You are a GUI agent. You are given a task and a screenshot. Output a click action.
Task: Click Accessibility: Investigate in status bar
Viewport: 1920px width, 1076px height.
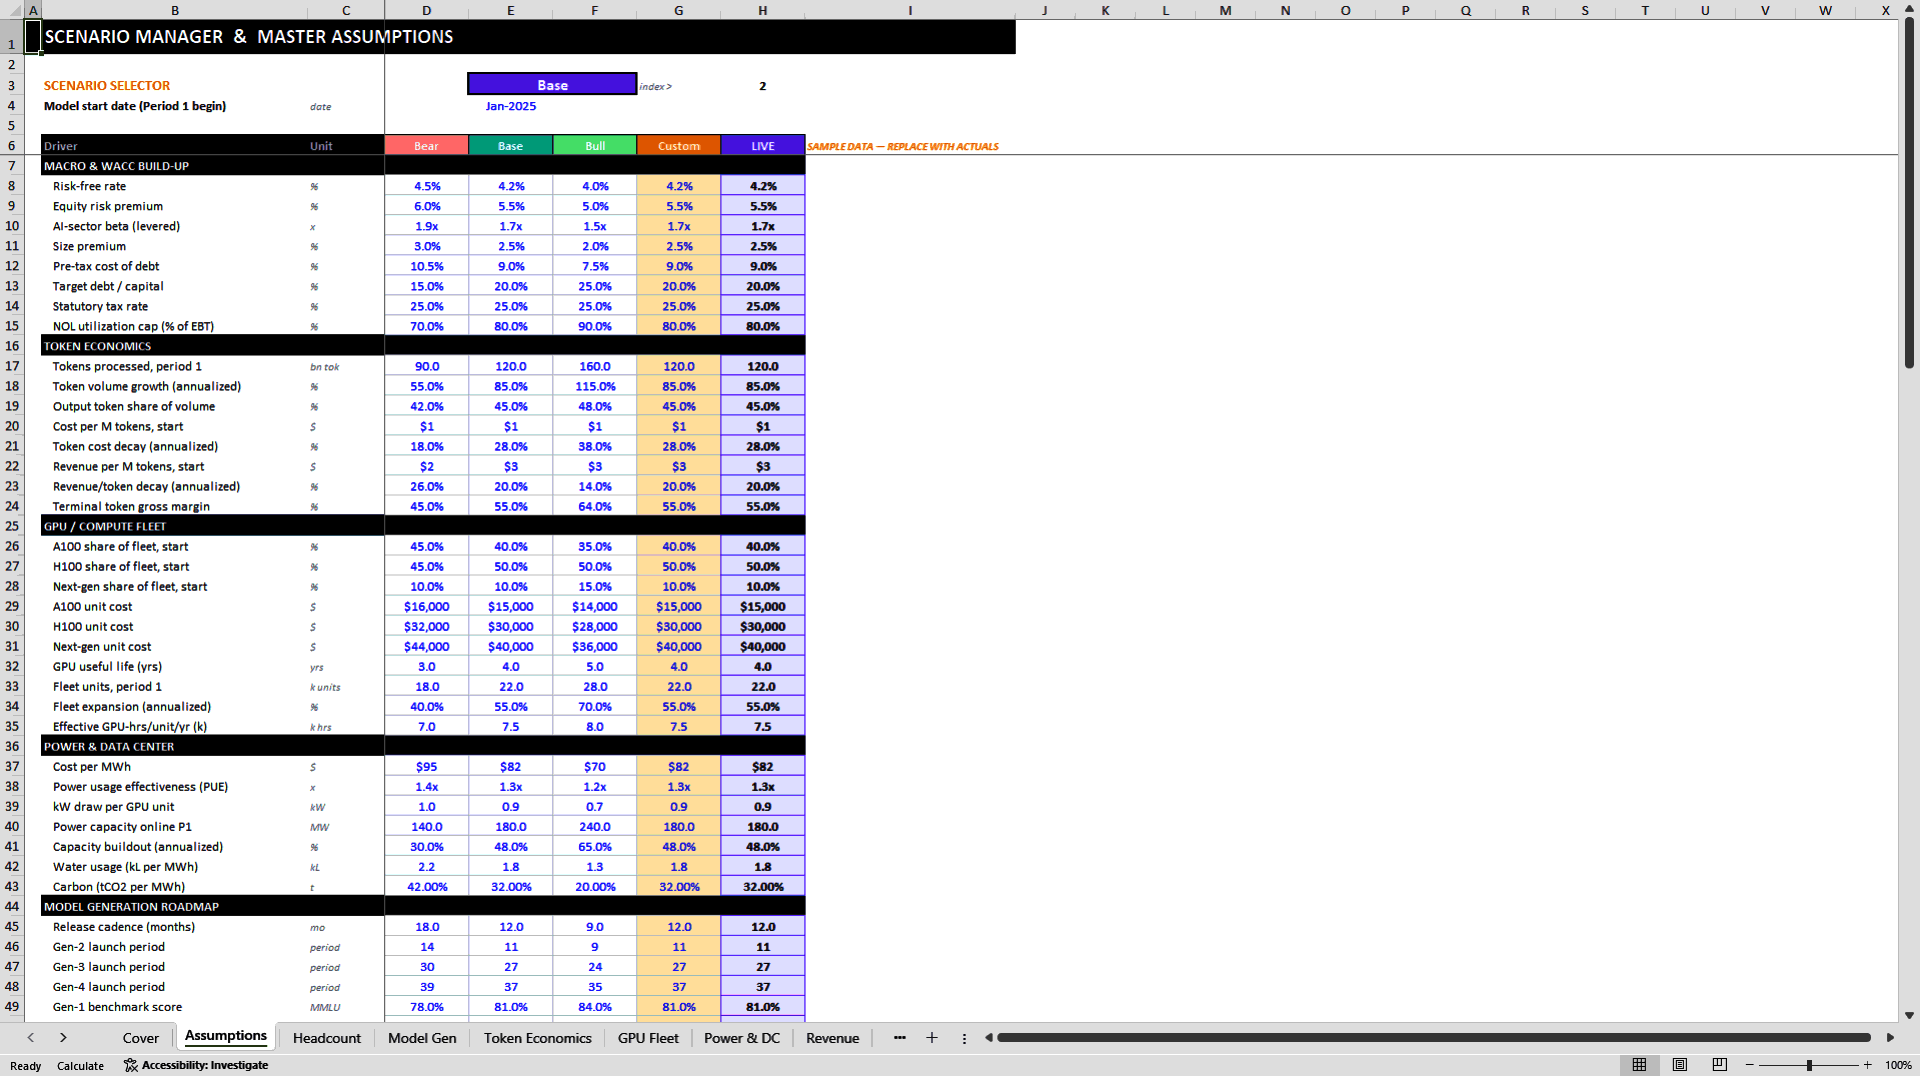(x=196, y=1065)
